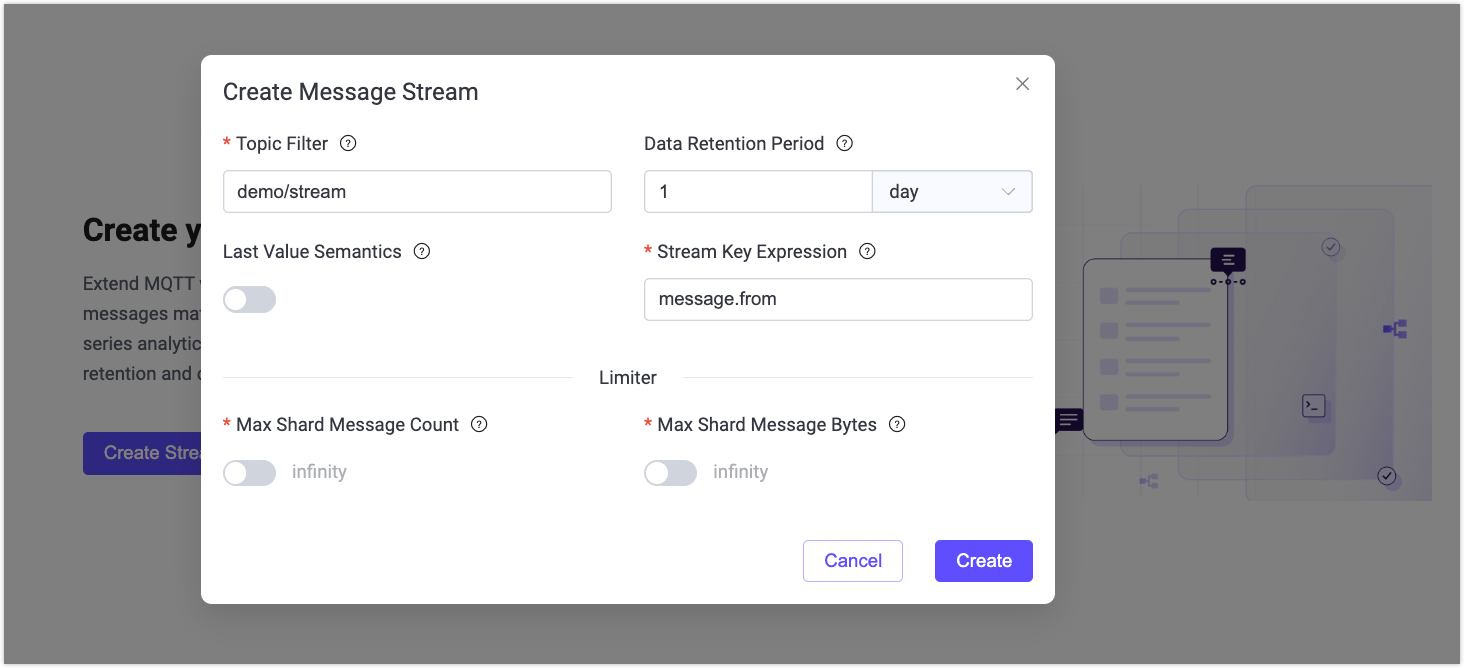
Task: Click inside the Stream Key Expression field
Action: coord(838,299)
